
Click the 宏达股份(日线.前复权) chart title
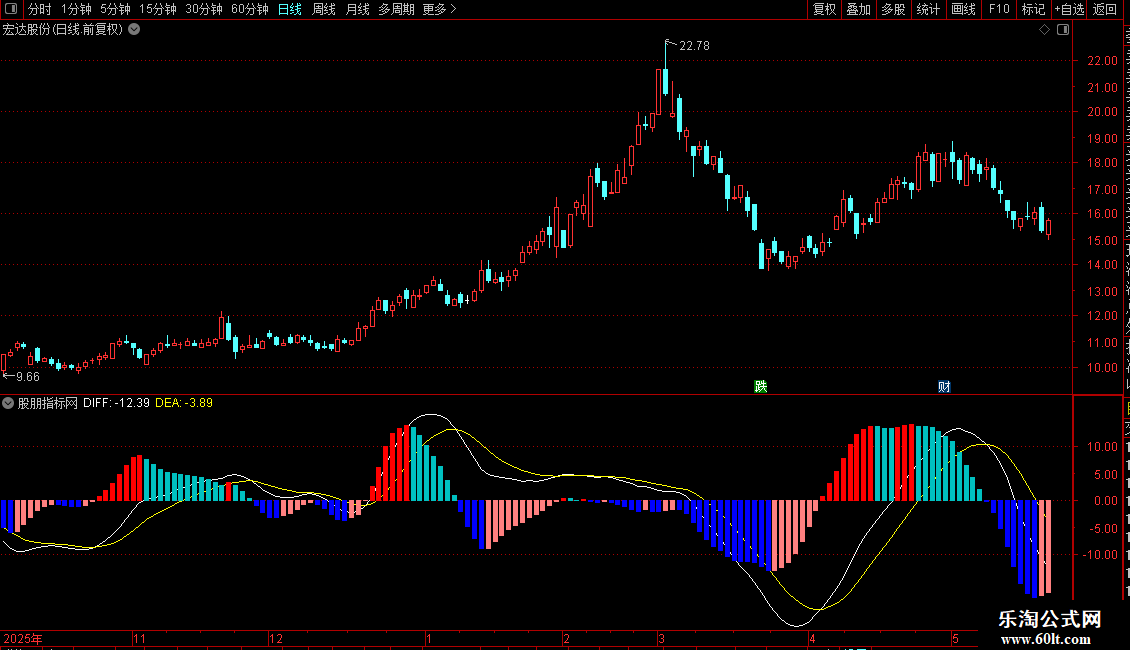(63, 30)
